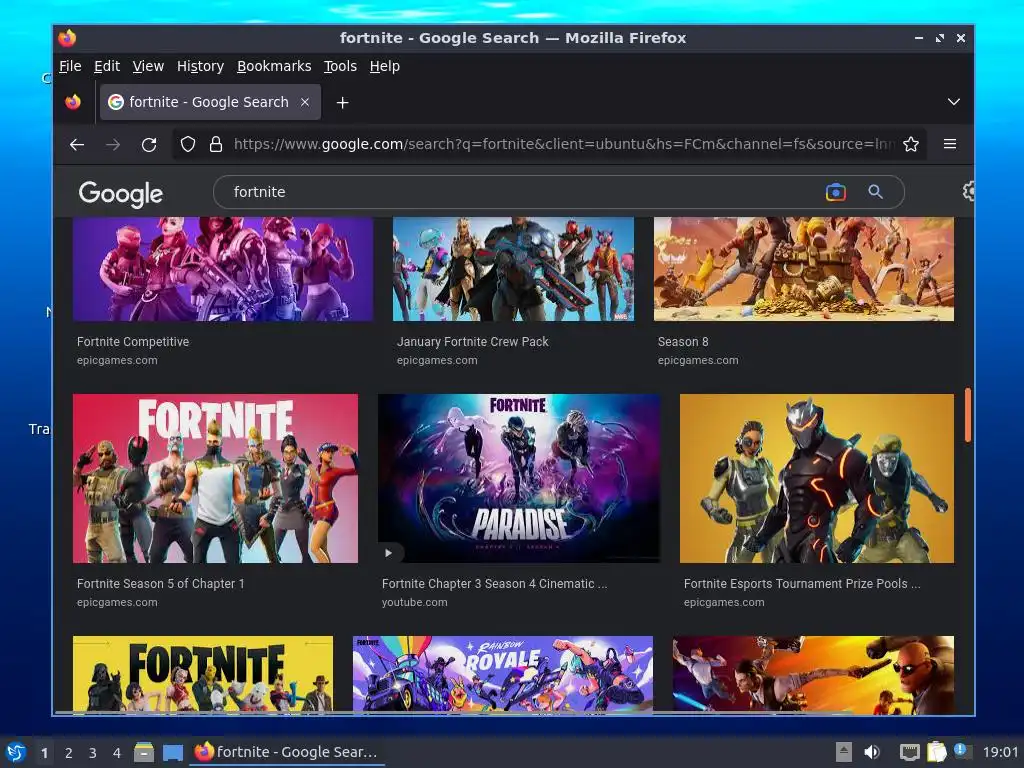Open the Paradise cinematic video thumbnail
This screenshot has width=1024, height=768.
(x=519, y=478)
